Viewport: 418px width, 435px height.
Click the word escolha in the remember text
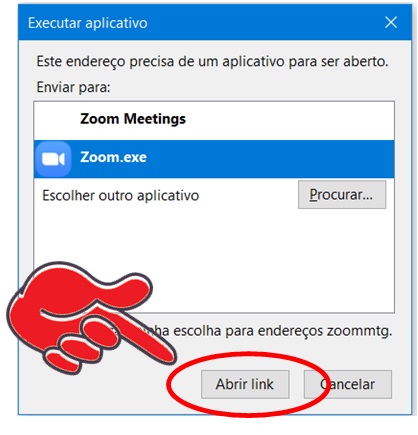coord(197,331)
